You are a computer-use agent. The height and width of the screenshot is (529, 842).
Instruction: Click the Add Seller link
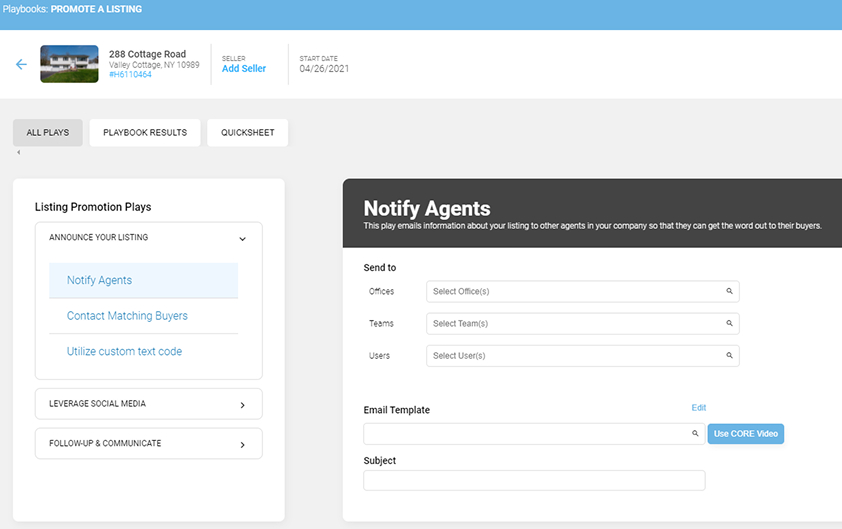(244, 69)
